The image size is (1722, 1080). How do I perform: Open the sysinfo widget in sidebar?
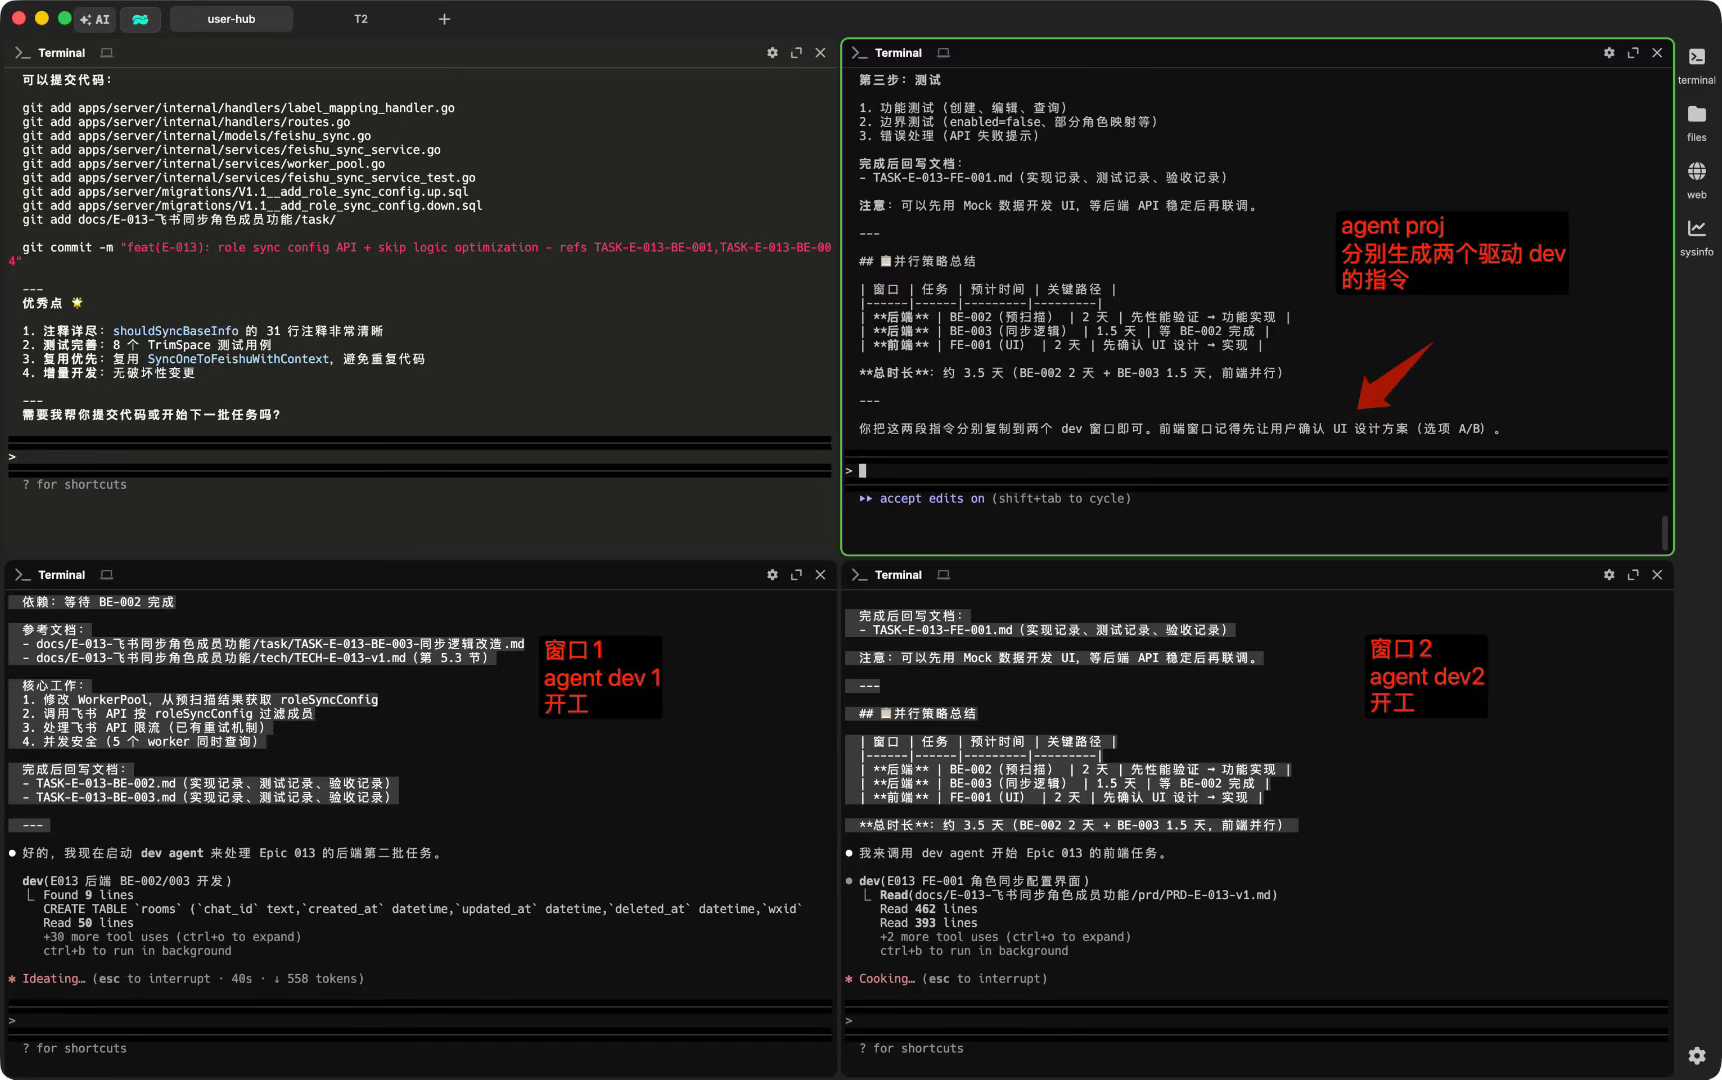(1696, 236)
